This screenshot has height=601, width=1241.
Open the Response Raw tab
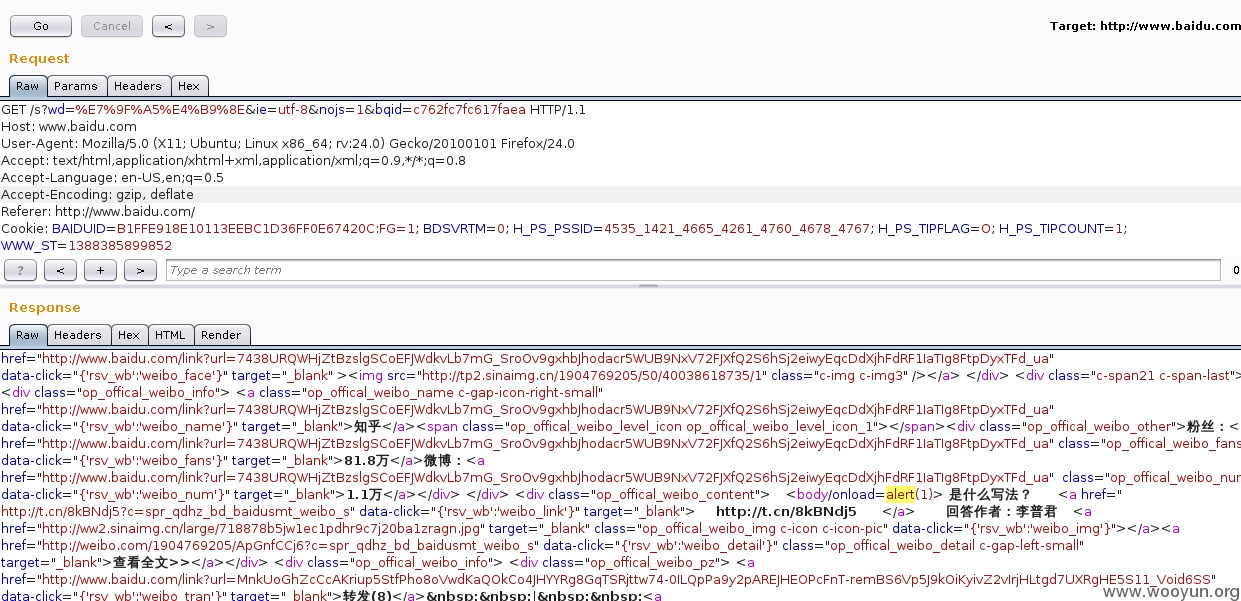(28, 335)
